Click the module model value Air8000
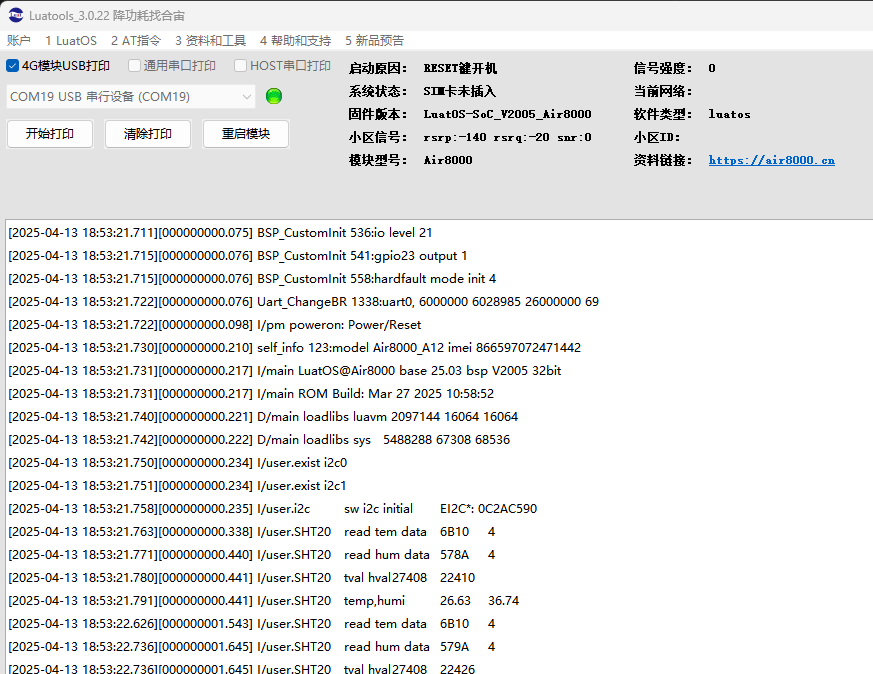Viewport: 873px width, 674px height. coord(448,160)
